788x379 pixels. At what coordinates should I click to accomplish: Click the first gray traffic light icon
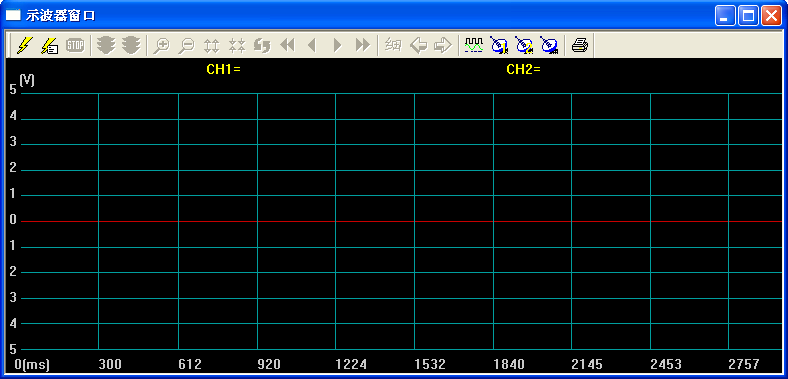pos(106,45)
